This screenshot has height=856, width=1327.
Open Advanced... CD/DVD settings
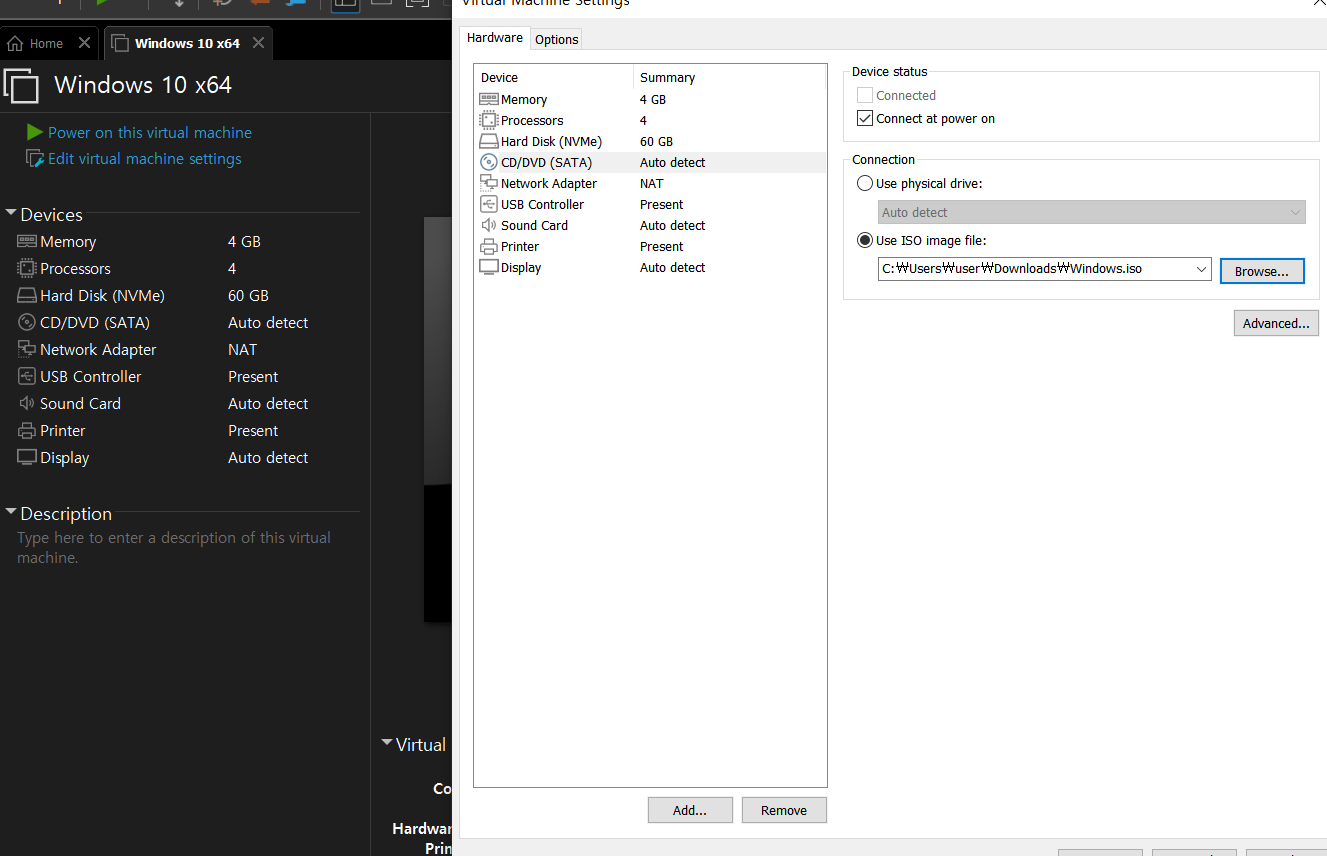coord(1276,323)
